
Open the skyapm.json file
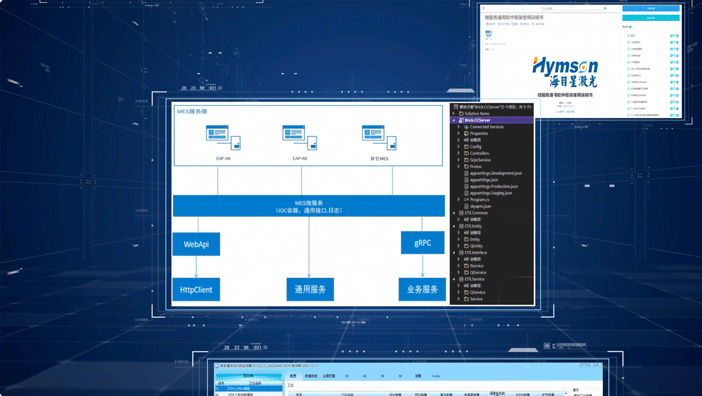point(477,206)
